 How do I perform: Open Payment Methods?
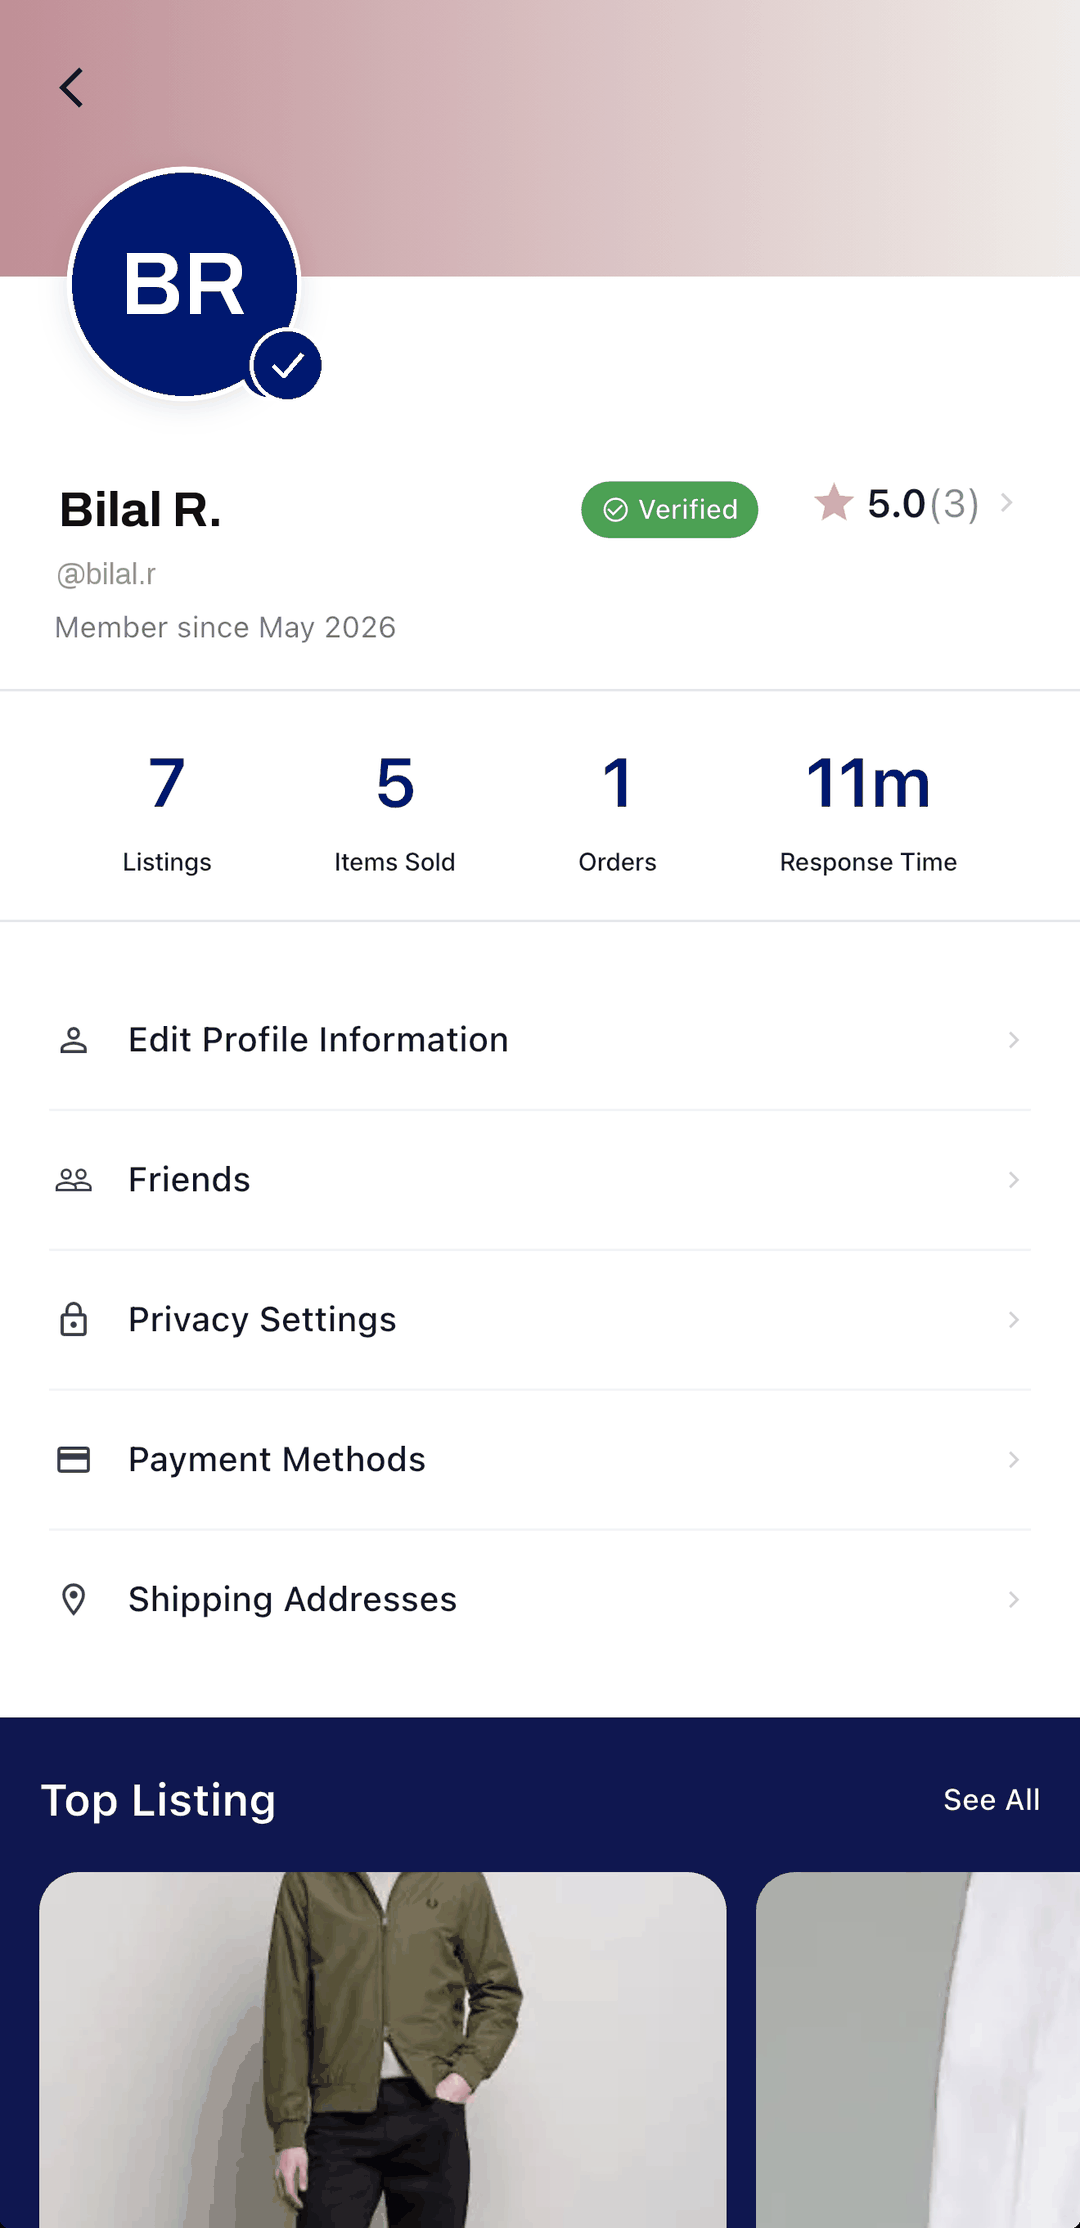tap(540, 1460)
